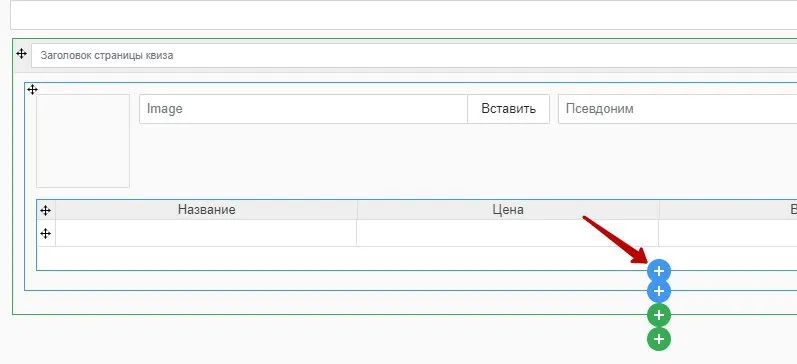Click the move handle in the table header row
This screenshot has height=364, width=797.
click(46, 210)
